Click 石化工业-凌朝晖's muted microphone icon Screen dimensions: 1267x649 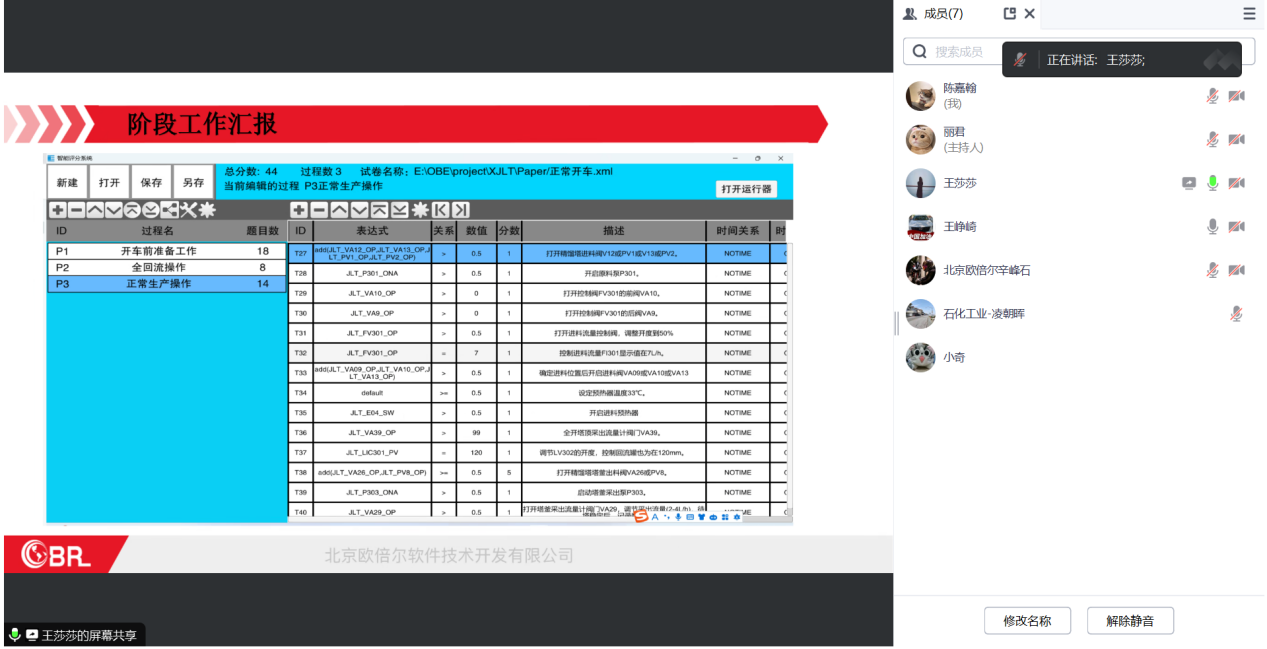point(1236,314)
